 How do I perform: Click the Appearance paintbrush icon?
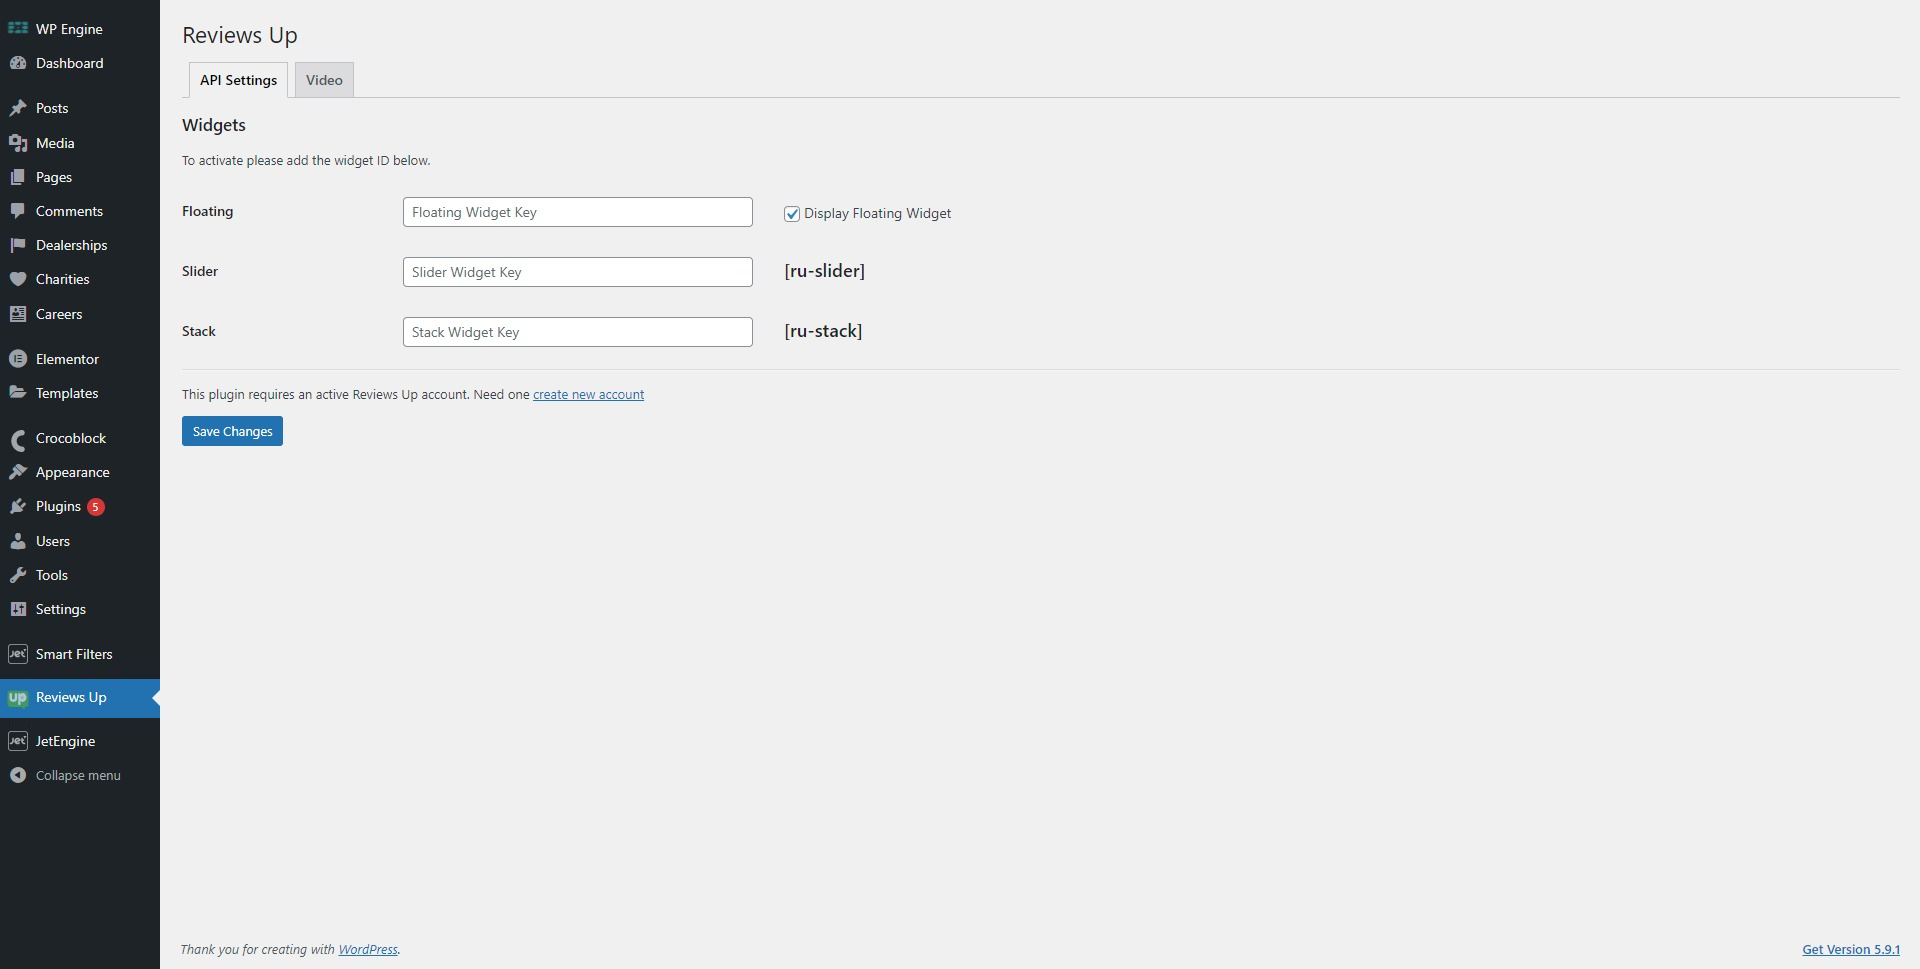[18, 472]
